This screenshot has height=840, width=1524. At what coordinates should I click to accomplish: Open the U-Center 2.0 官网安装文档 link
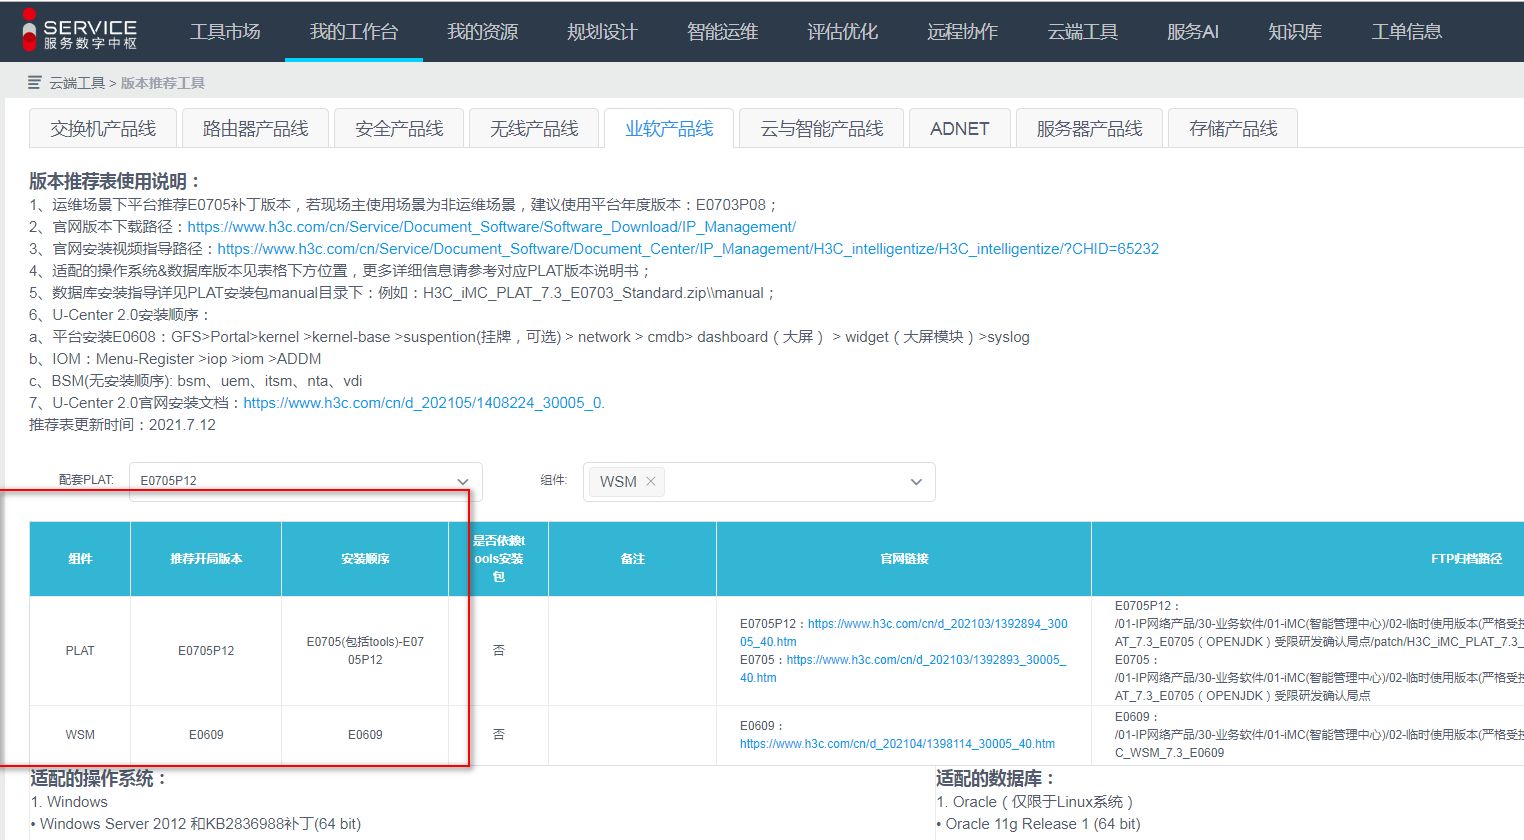(424, 403)
